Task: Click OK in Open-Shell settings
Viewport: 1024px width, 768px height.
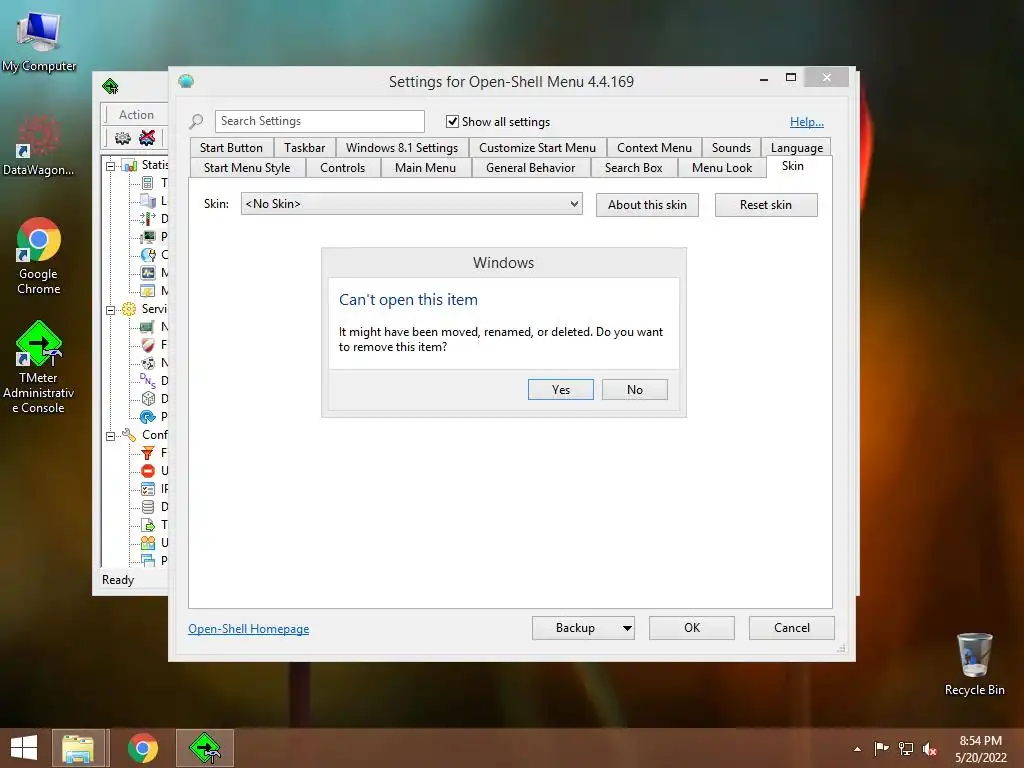Action: pyautogui.click(x=692, y=628)
